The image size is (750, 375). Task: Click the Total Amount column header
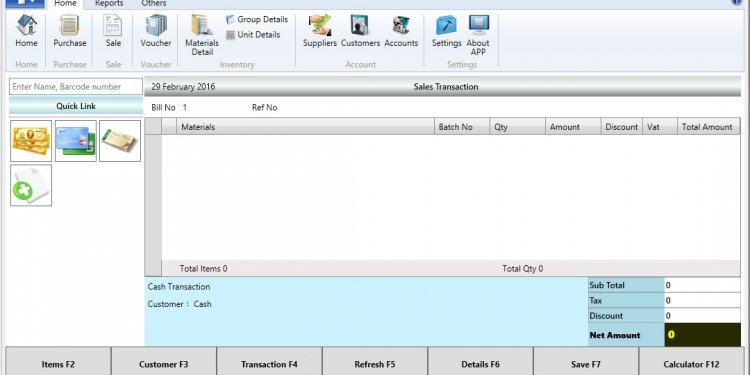[709, 127]
